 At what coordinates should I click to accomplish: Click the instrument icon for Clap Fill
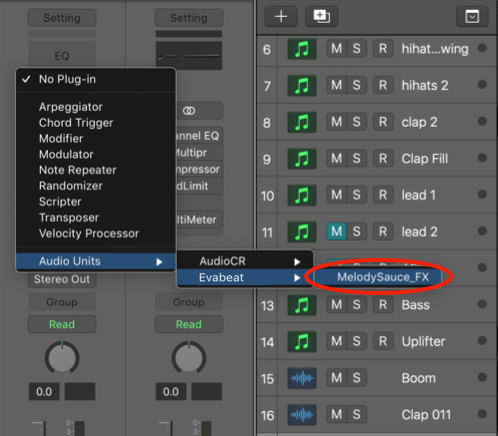[x=302, y=159]
